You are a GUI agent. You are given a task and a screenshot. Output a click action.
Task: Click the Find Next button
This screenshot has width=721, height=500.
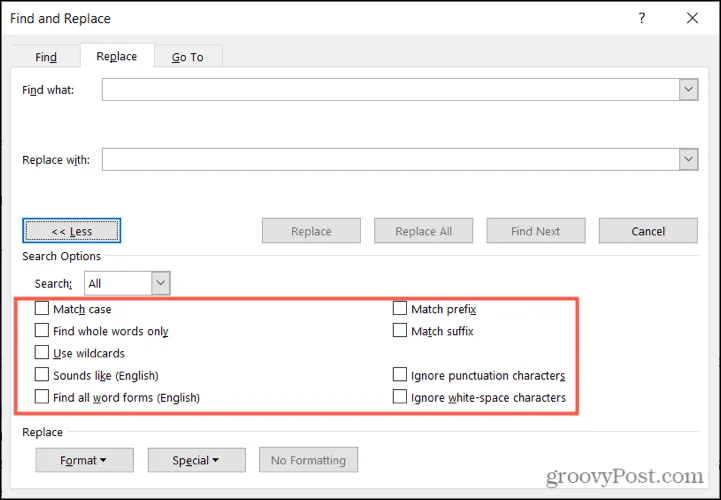(x=536, y=231)
